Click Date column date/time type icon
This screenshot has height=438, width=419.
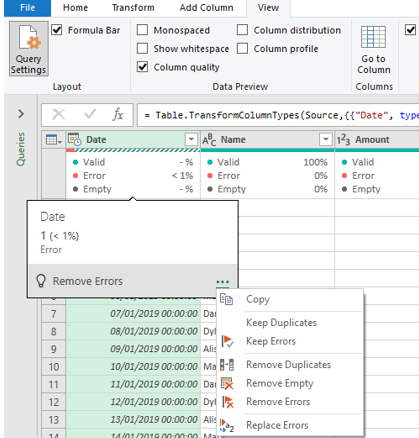coord(74,139)
